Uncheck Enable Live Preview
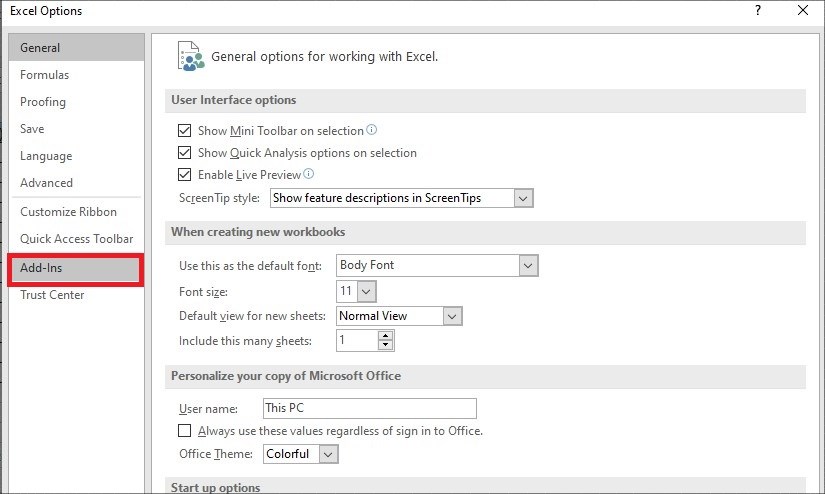The height and width of the screenshot is (494, 825). coord(184,175)
